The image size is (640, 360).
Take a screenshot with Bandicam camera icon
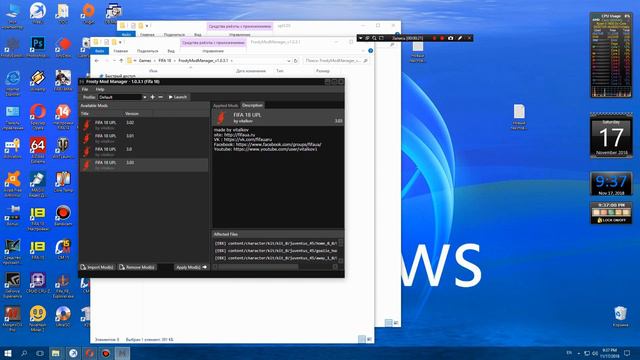[x=450, y=38]
